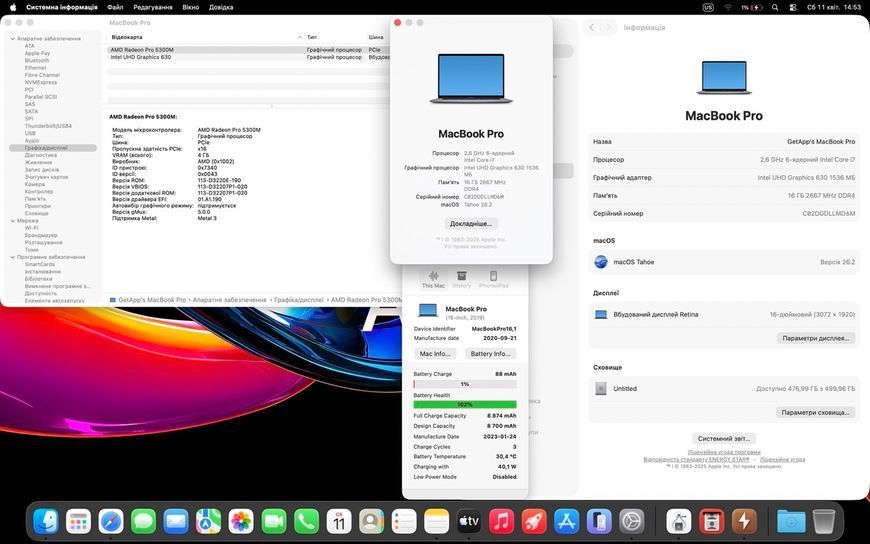Select Графіка/дисплеї in the sidebar

point(53,148)
